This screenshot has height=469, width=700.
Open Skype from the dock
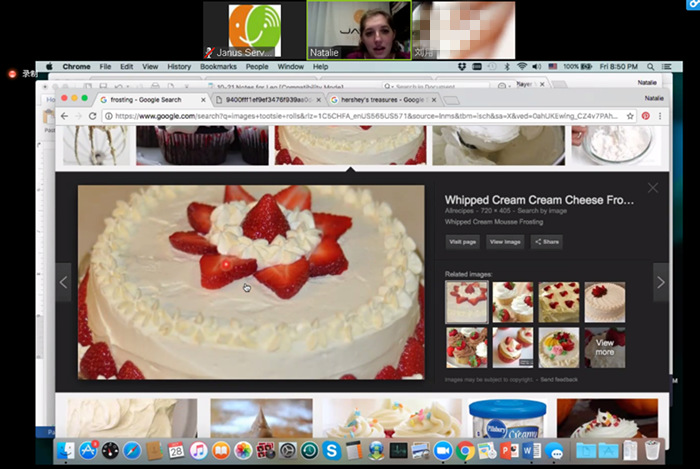[332, 451]
